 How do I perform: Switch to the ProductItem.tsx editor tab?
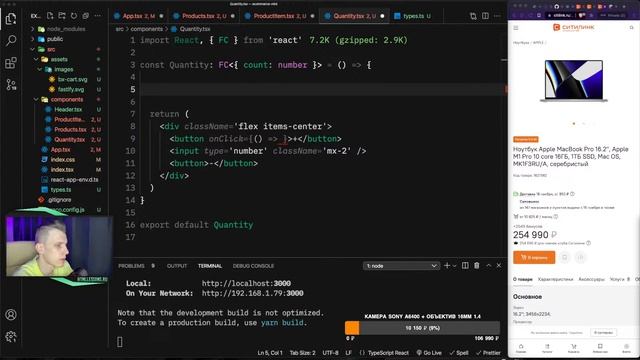279,16
